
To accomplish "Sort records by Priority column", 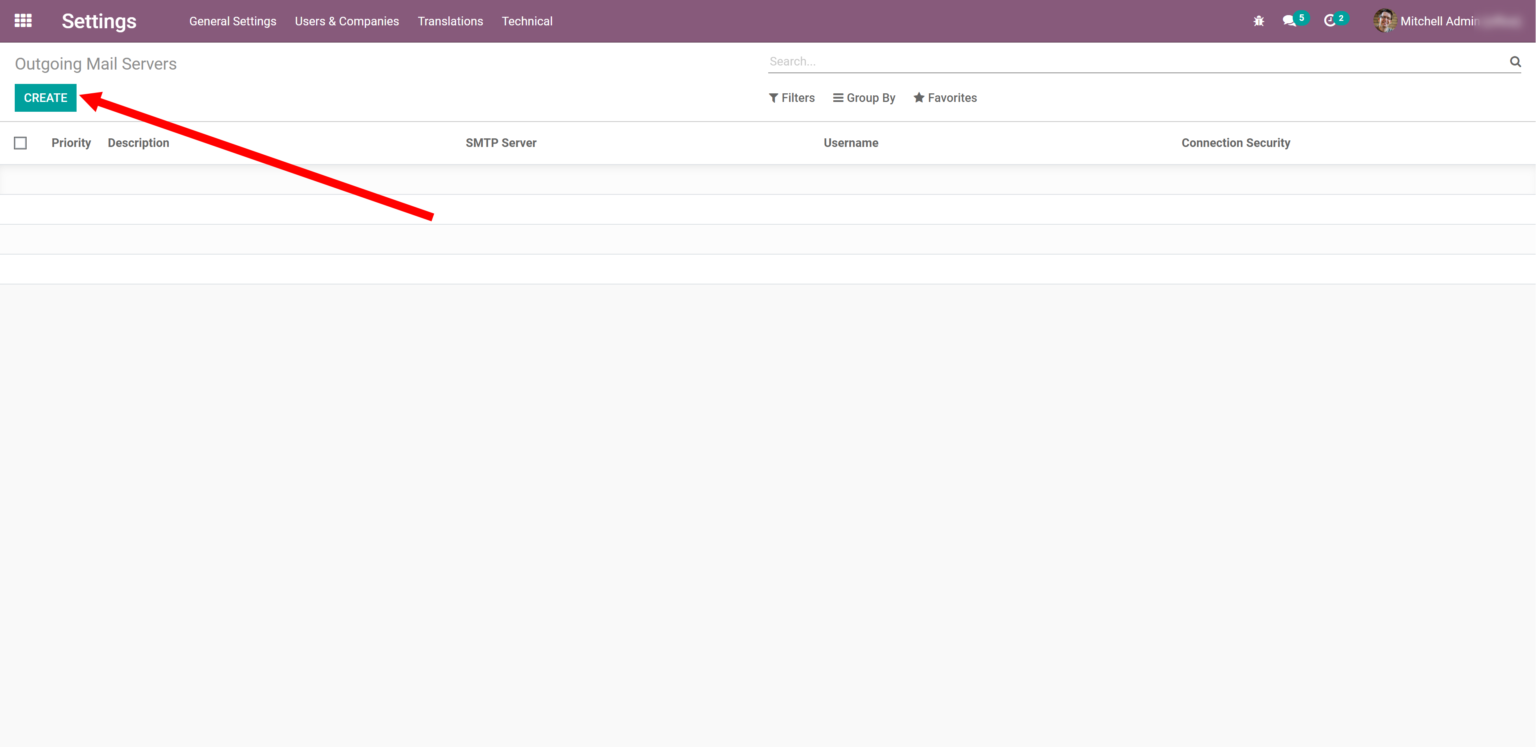I will pyautogui.click(x=70, y=142).
